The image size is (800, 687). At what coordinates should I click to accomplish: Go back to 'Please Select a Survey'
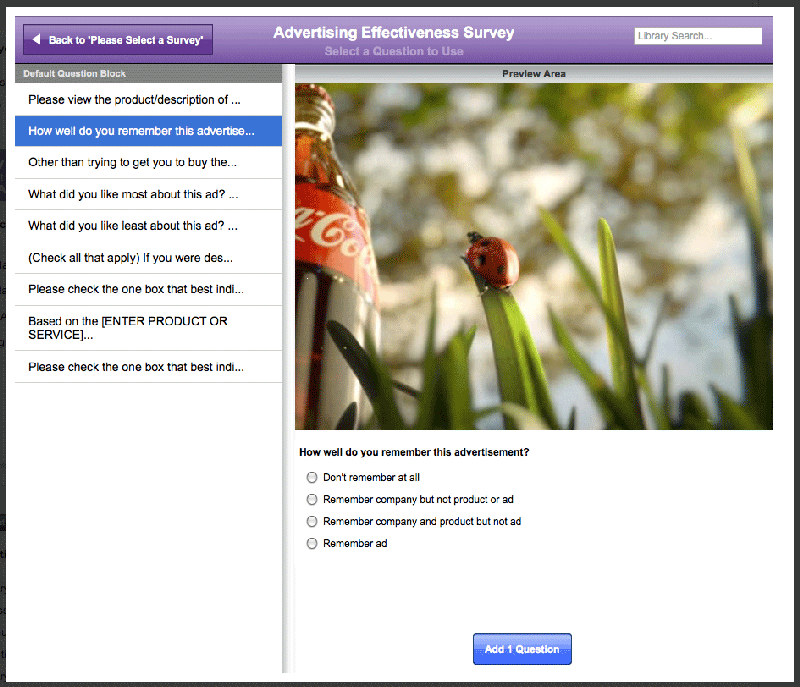click(118, 40)
